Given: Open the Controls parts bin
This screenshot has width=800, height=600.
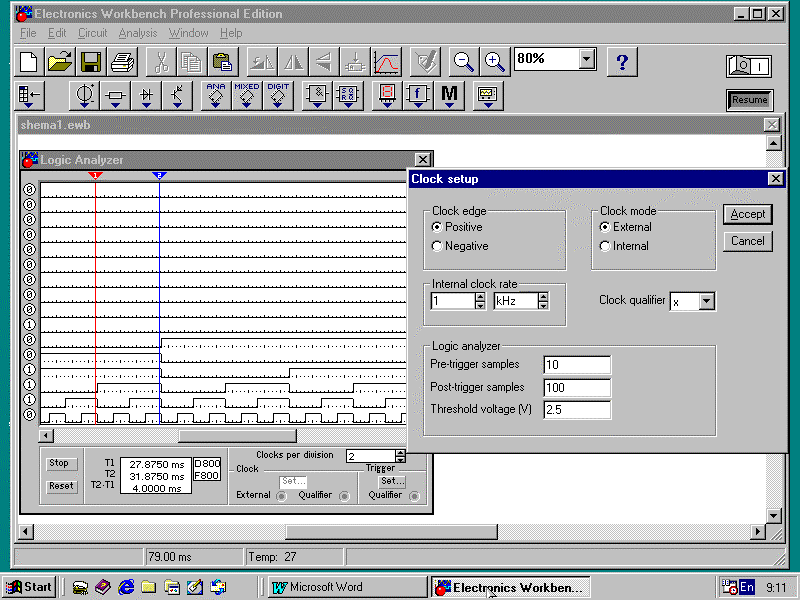Looking at the screenshot, I should tap(418, 95).
